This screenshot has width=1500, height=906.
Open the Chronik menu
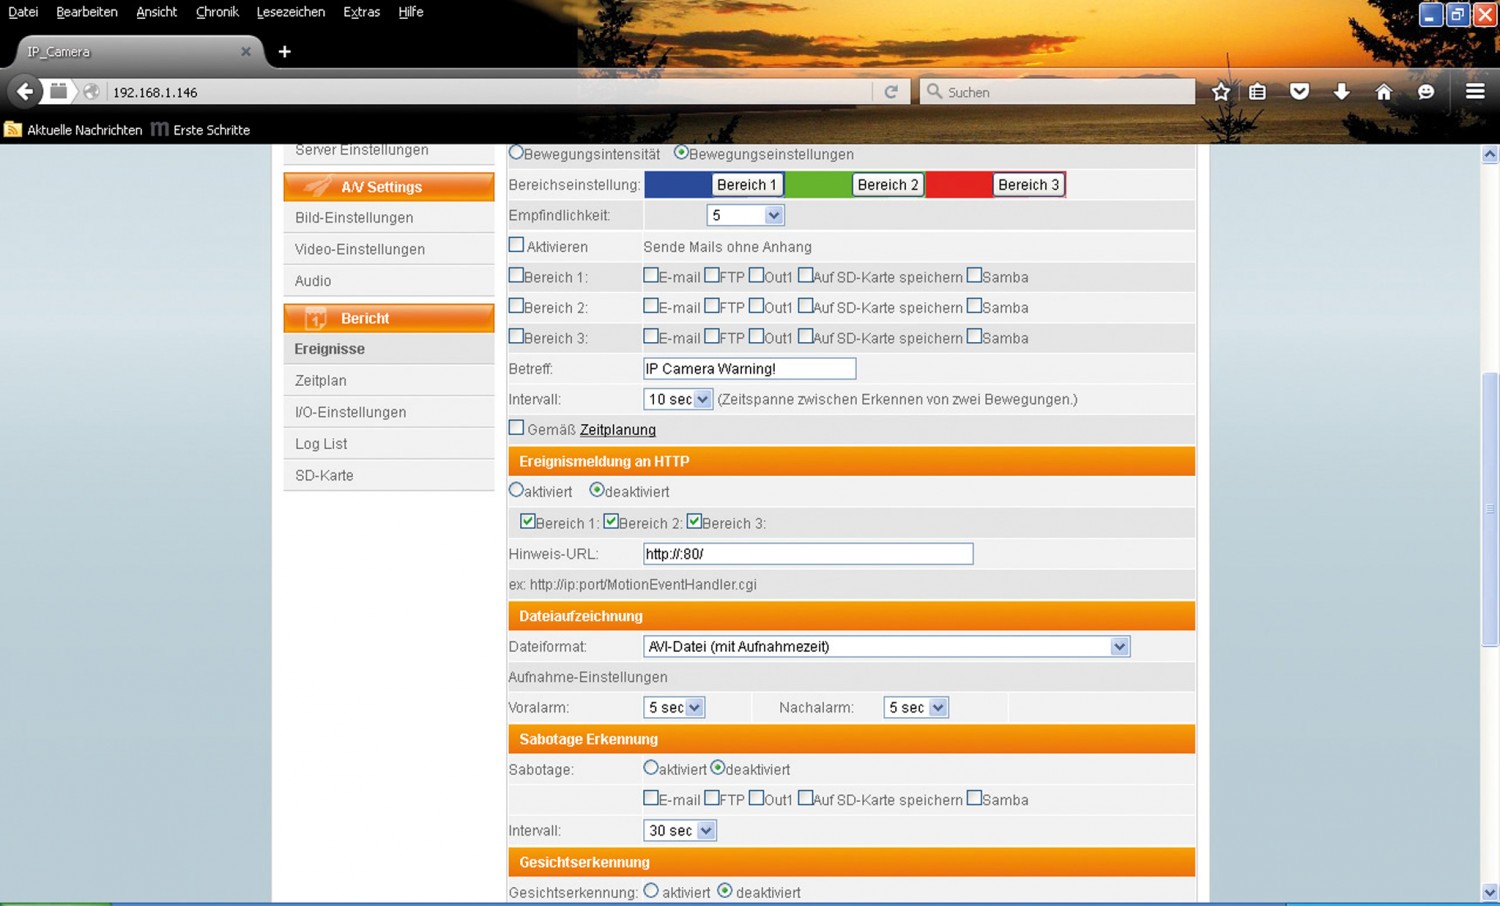pyautogui.click(x=217, y=12)
